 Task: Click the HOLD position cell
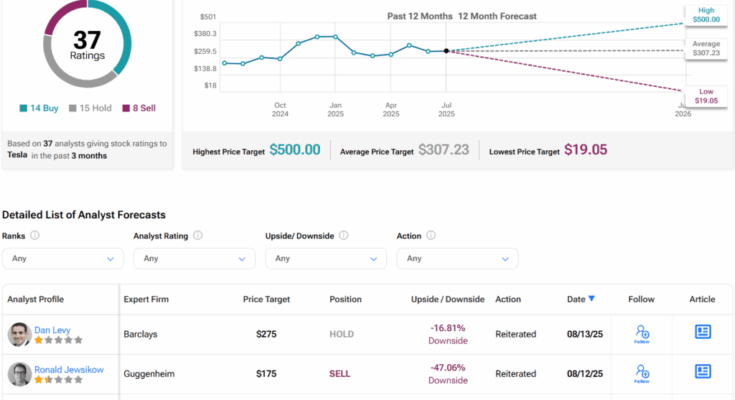(342, 334)
